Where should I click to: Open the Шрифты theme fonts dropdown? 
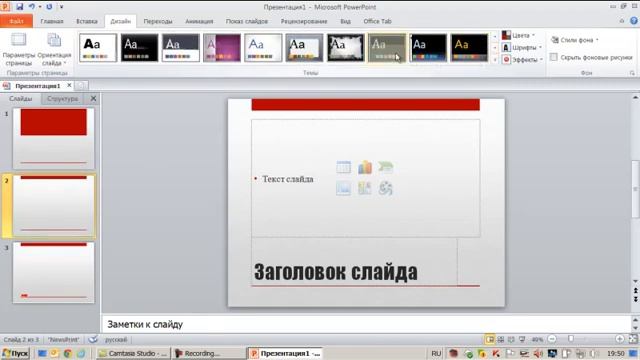click(x=522, y=47)
